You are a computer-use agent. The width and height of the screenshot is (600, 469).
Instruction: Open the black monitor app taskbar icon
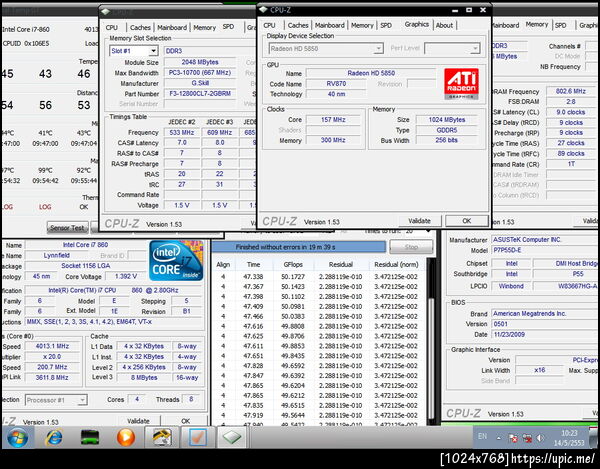[x=90, y=437]
